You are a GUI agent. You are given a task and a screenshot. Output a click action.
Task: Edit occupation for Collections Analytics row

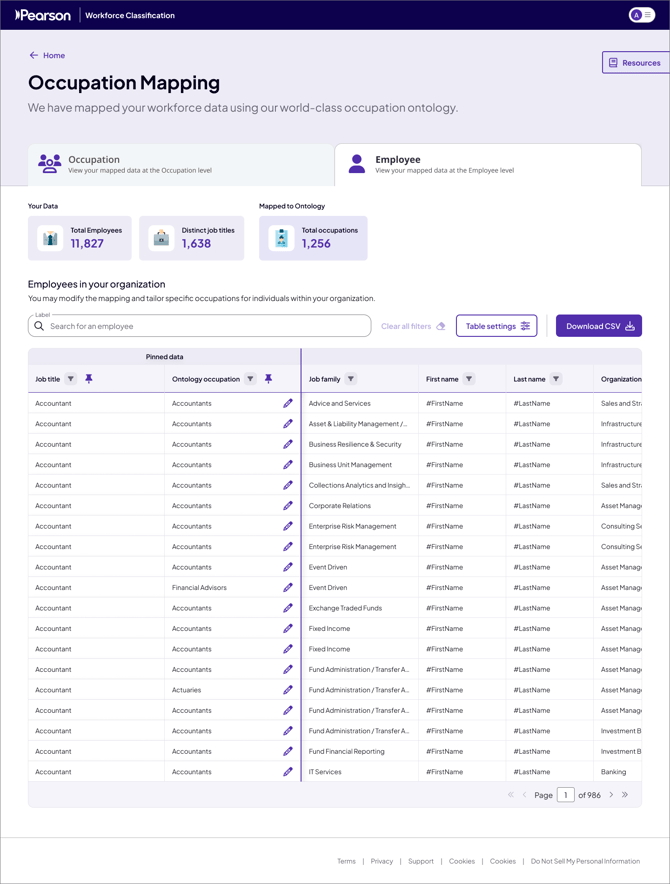pos(288,485)
